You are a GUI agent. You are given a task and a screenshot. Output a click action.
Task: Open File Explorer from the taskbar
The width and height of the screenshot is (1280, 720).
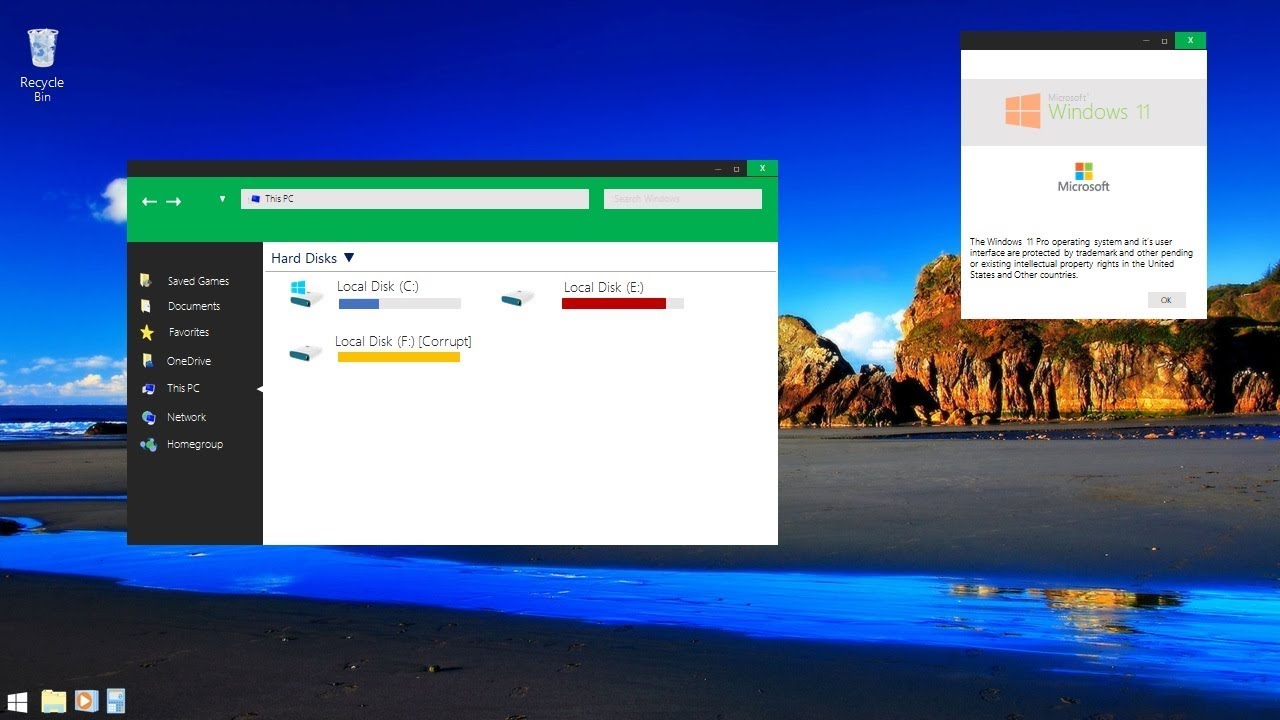point(53,702)
